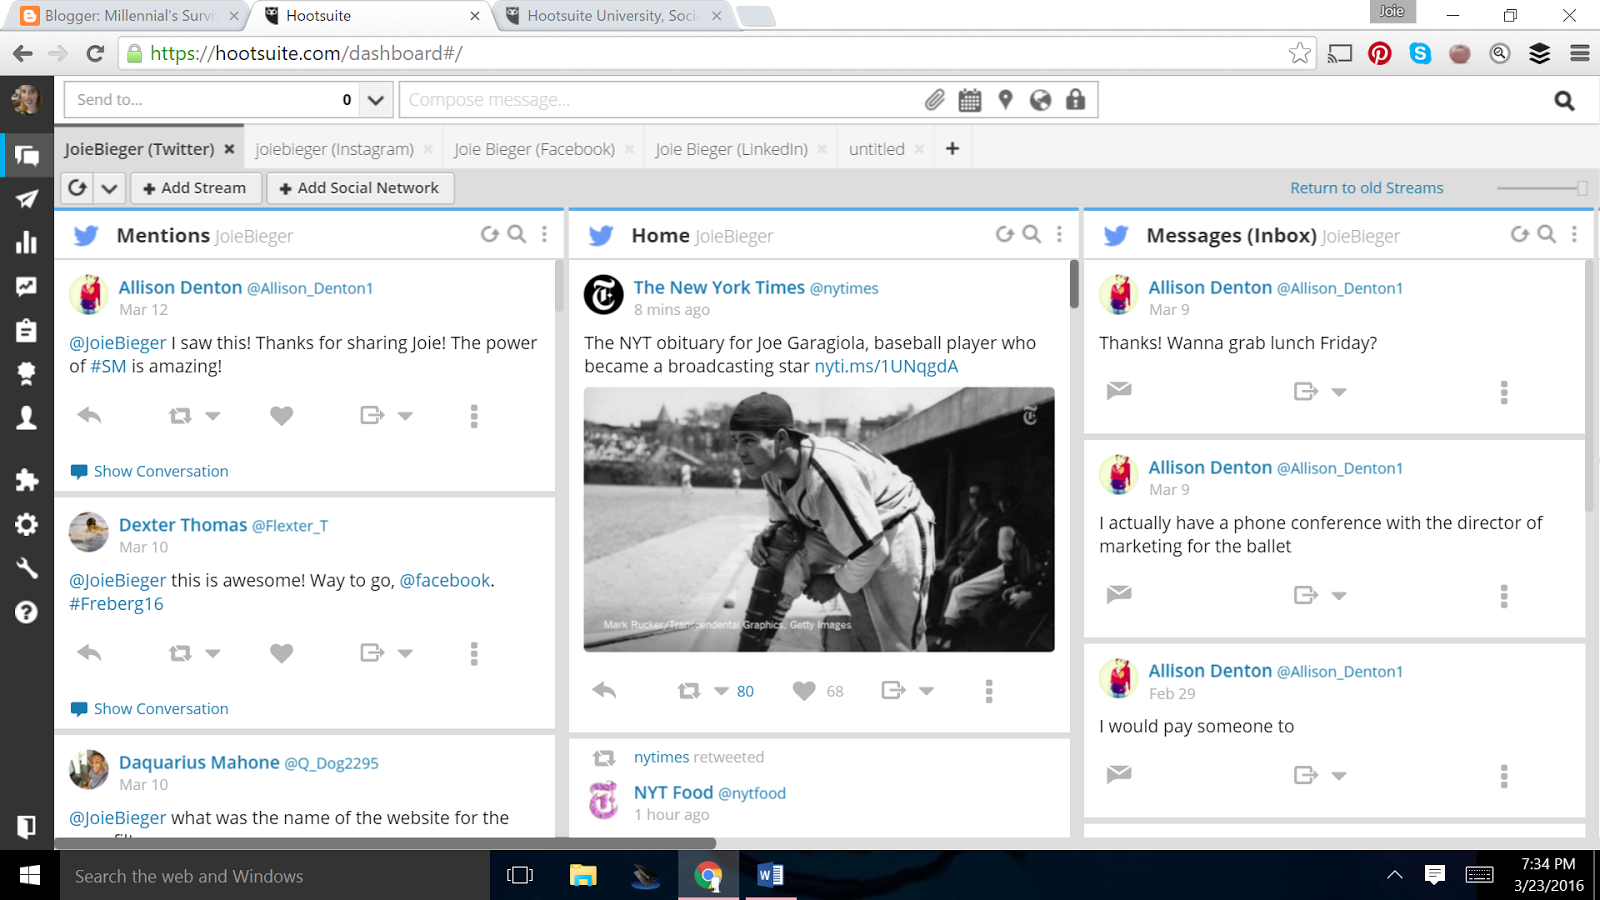Open targeting globe icon in composer
Screen dimensions: 1600x900
[x=1041, y=100]
